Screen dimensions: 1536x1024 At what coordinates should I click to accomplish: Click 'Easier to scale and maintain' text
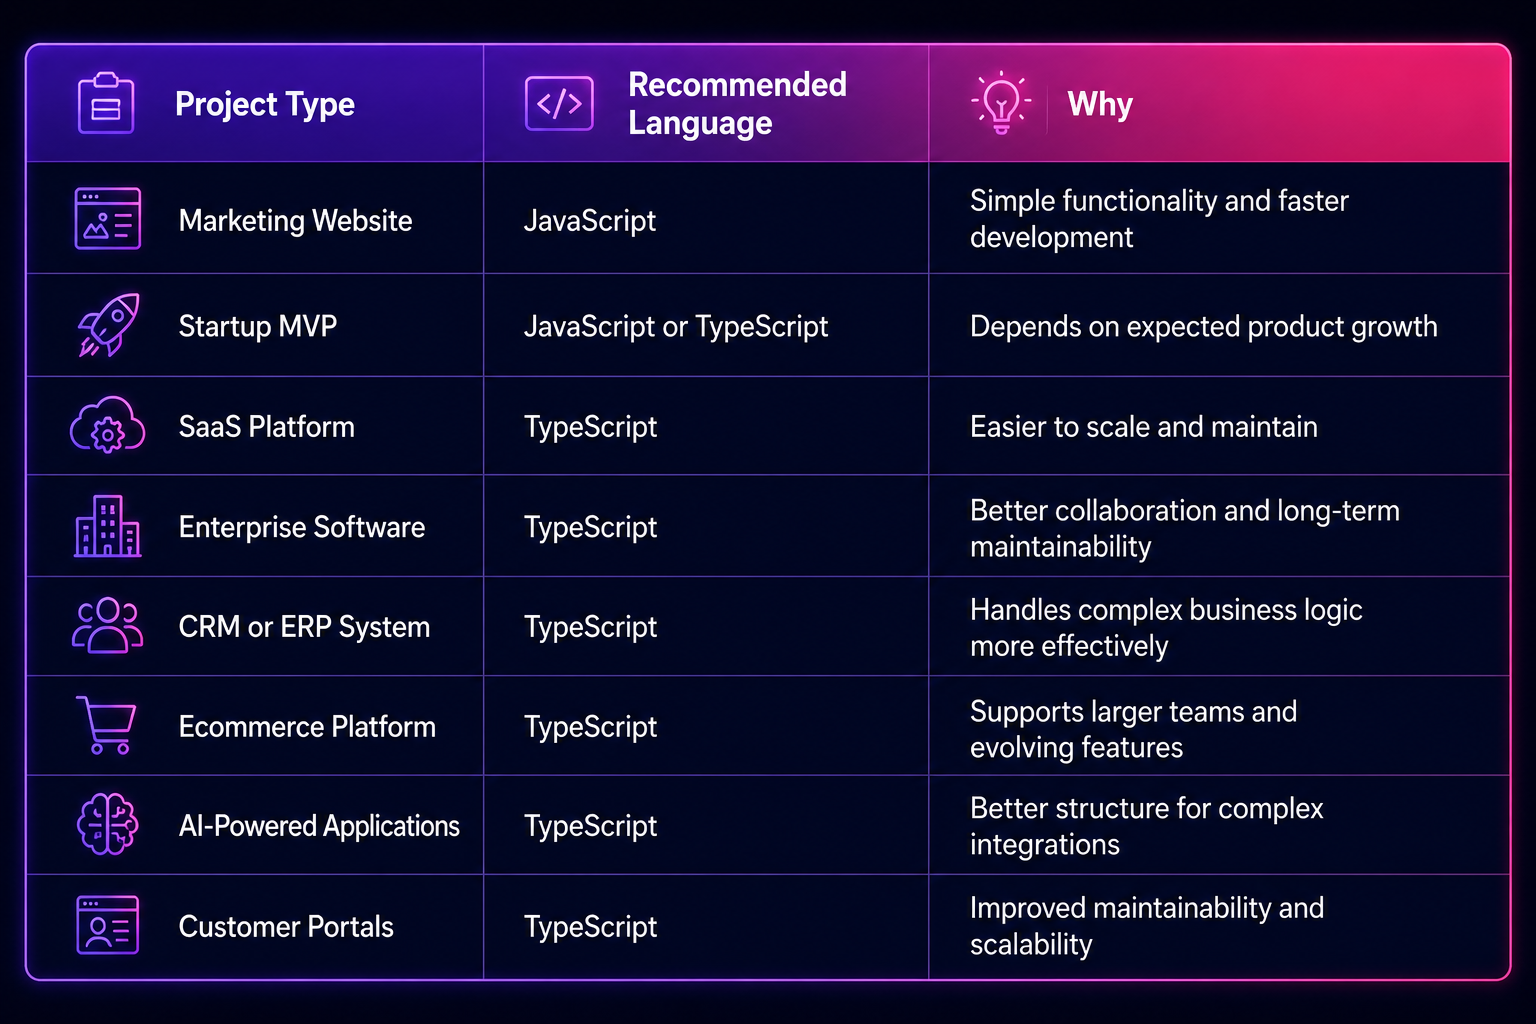1144,427
